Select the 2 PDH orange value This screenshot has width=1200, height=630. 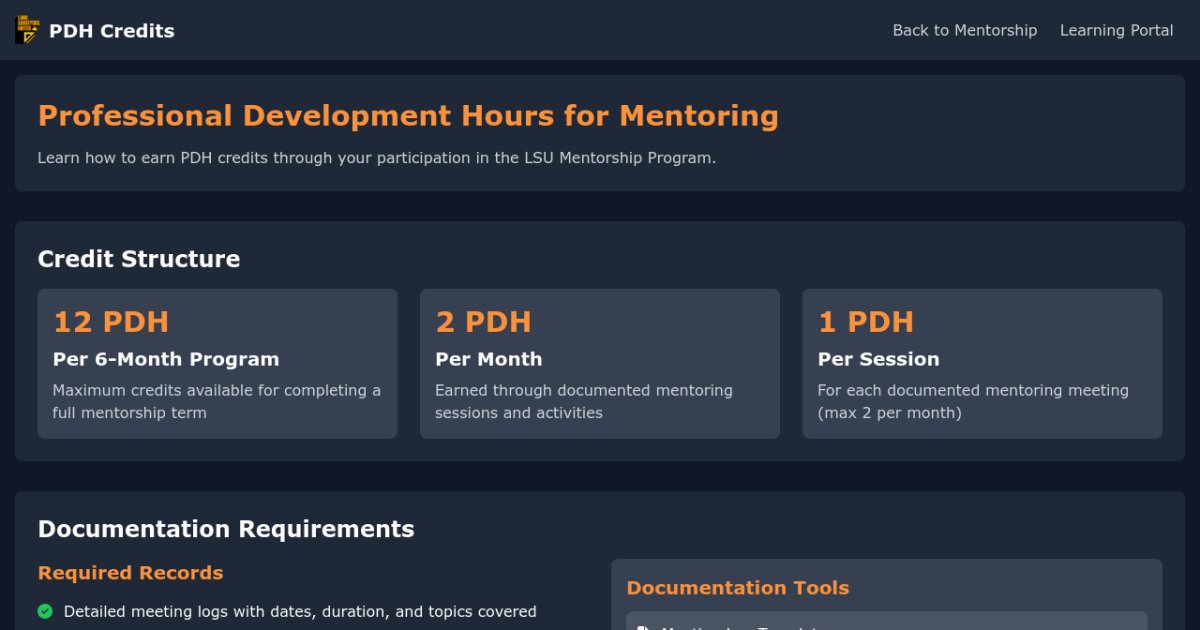(483, 322)
